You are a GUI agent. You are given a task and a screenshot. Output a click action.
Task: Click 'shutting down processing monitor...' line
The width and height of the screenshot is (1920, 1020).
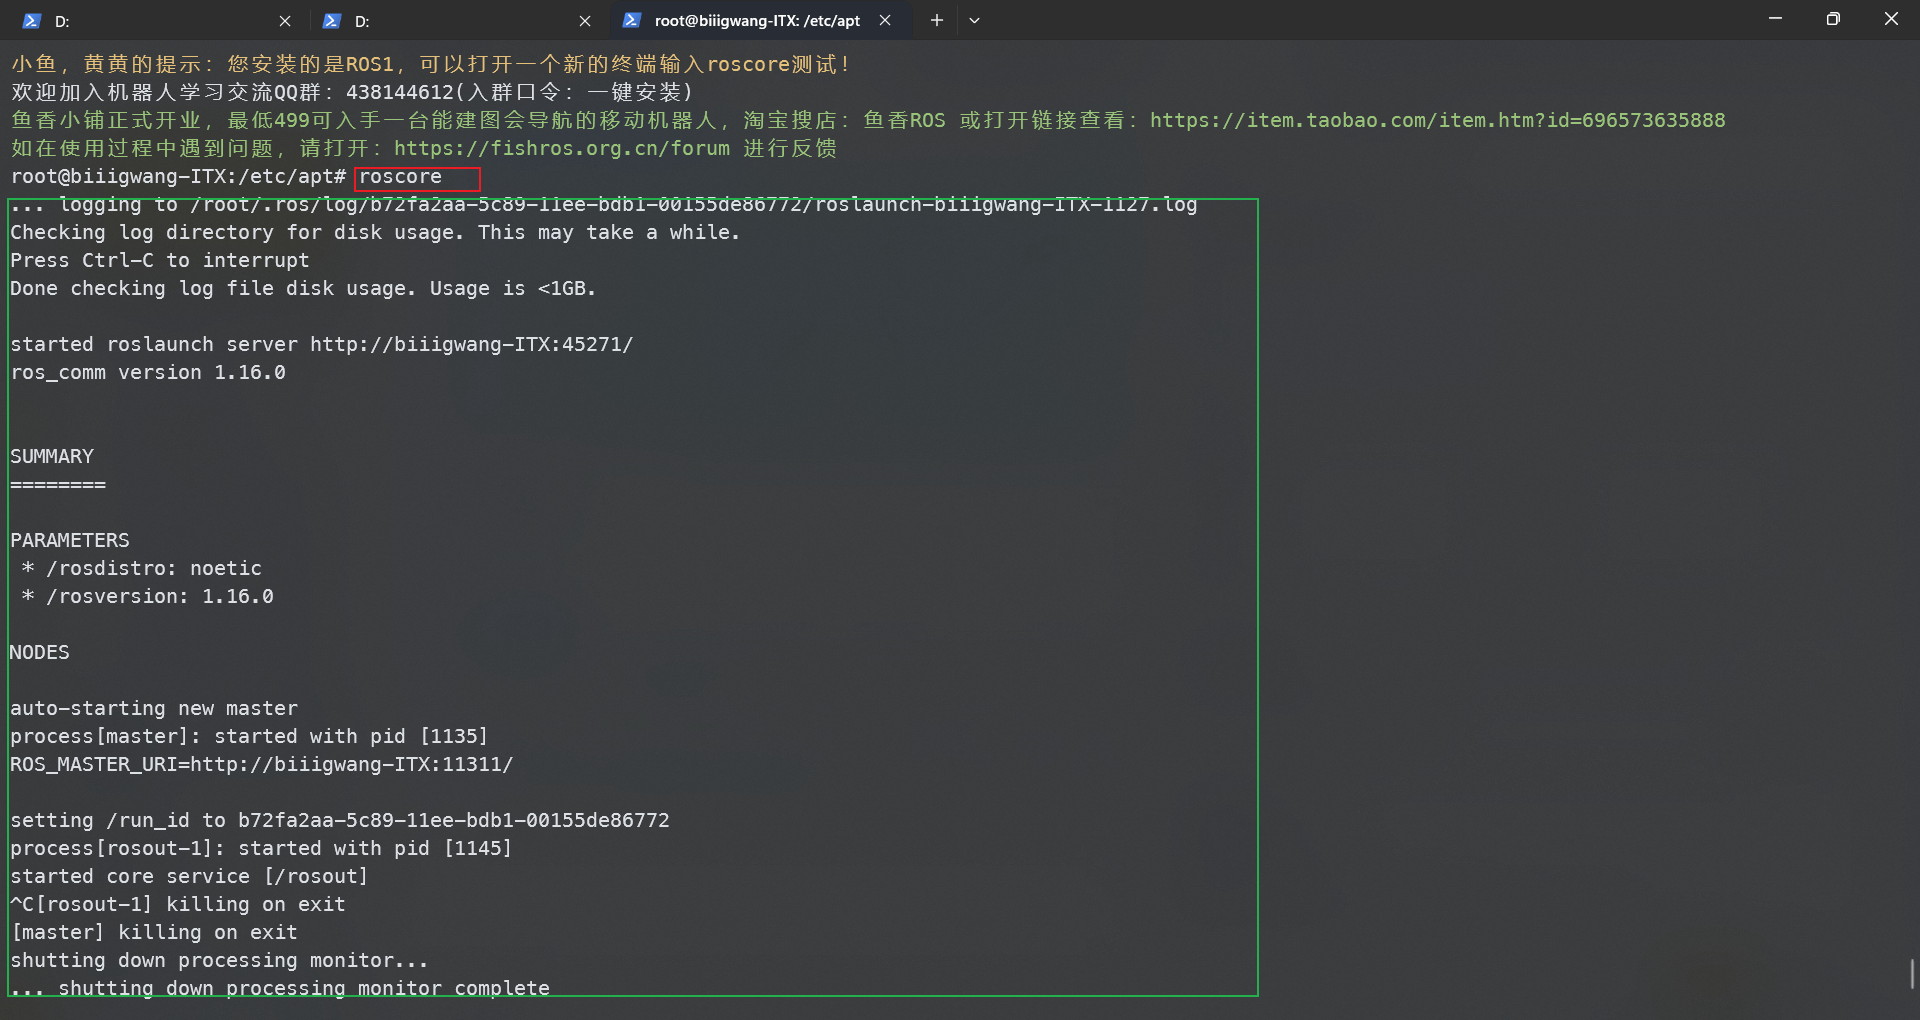(x=219, y=960)
